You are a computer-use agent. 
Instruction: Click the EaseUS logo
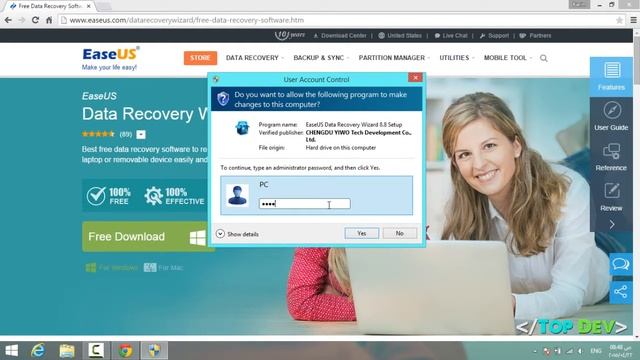click(x=110, y=58)
